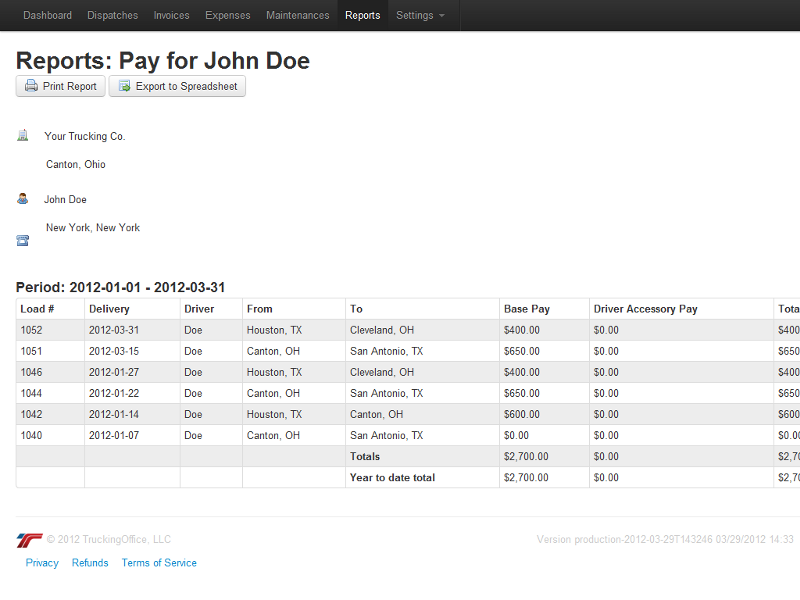This screenshot has height=600, width=800.
Task: Open the Privacy link
Action: click(x=42, y=563)
